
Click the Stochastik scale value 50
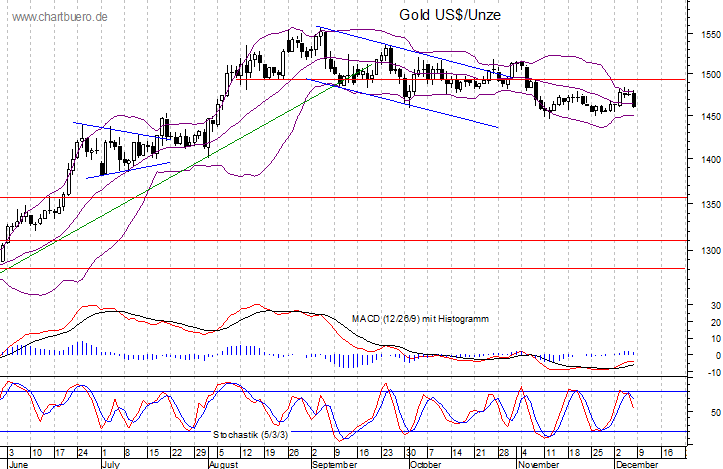pyautogui.click(x=716, y=412)
